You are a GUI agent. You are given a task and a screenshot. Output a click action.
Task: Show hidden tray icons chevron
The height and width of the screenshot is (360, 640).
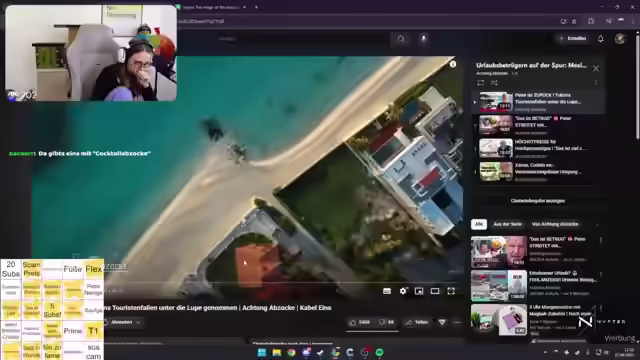point(545,352)
